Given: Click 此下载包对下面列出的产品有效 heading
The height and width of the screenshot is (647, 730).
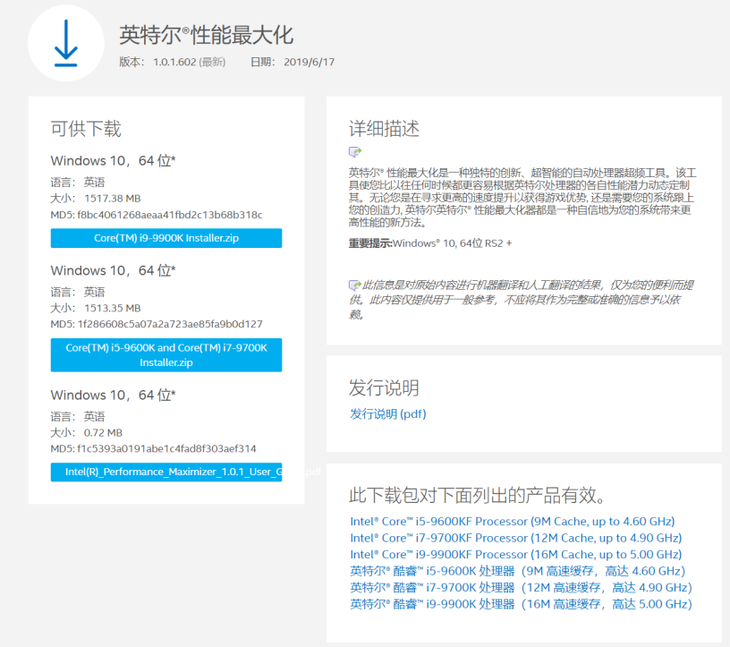Looking at the screenshot, I should click(477, 495).
